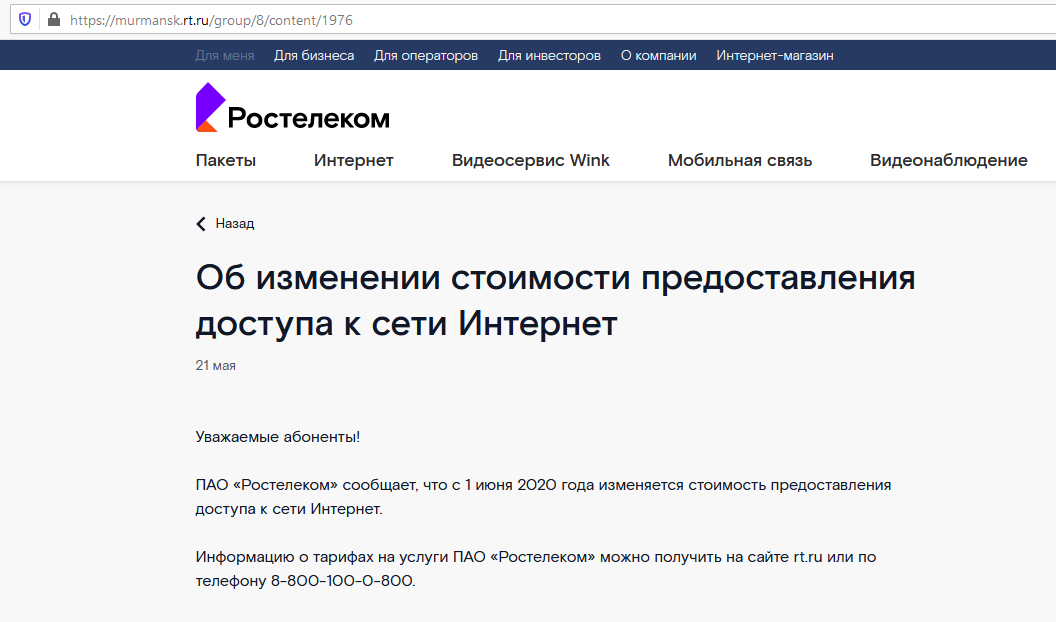This screenshot has height=622, width=1056.
Task: Open the 'Для бизнеса' section
Action: [314, 55]
